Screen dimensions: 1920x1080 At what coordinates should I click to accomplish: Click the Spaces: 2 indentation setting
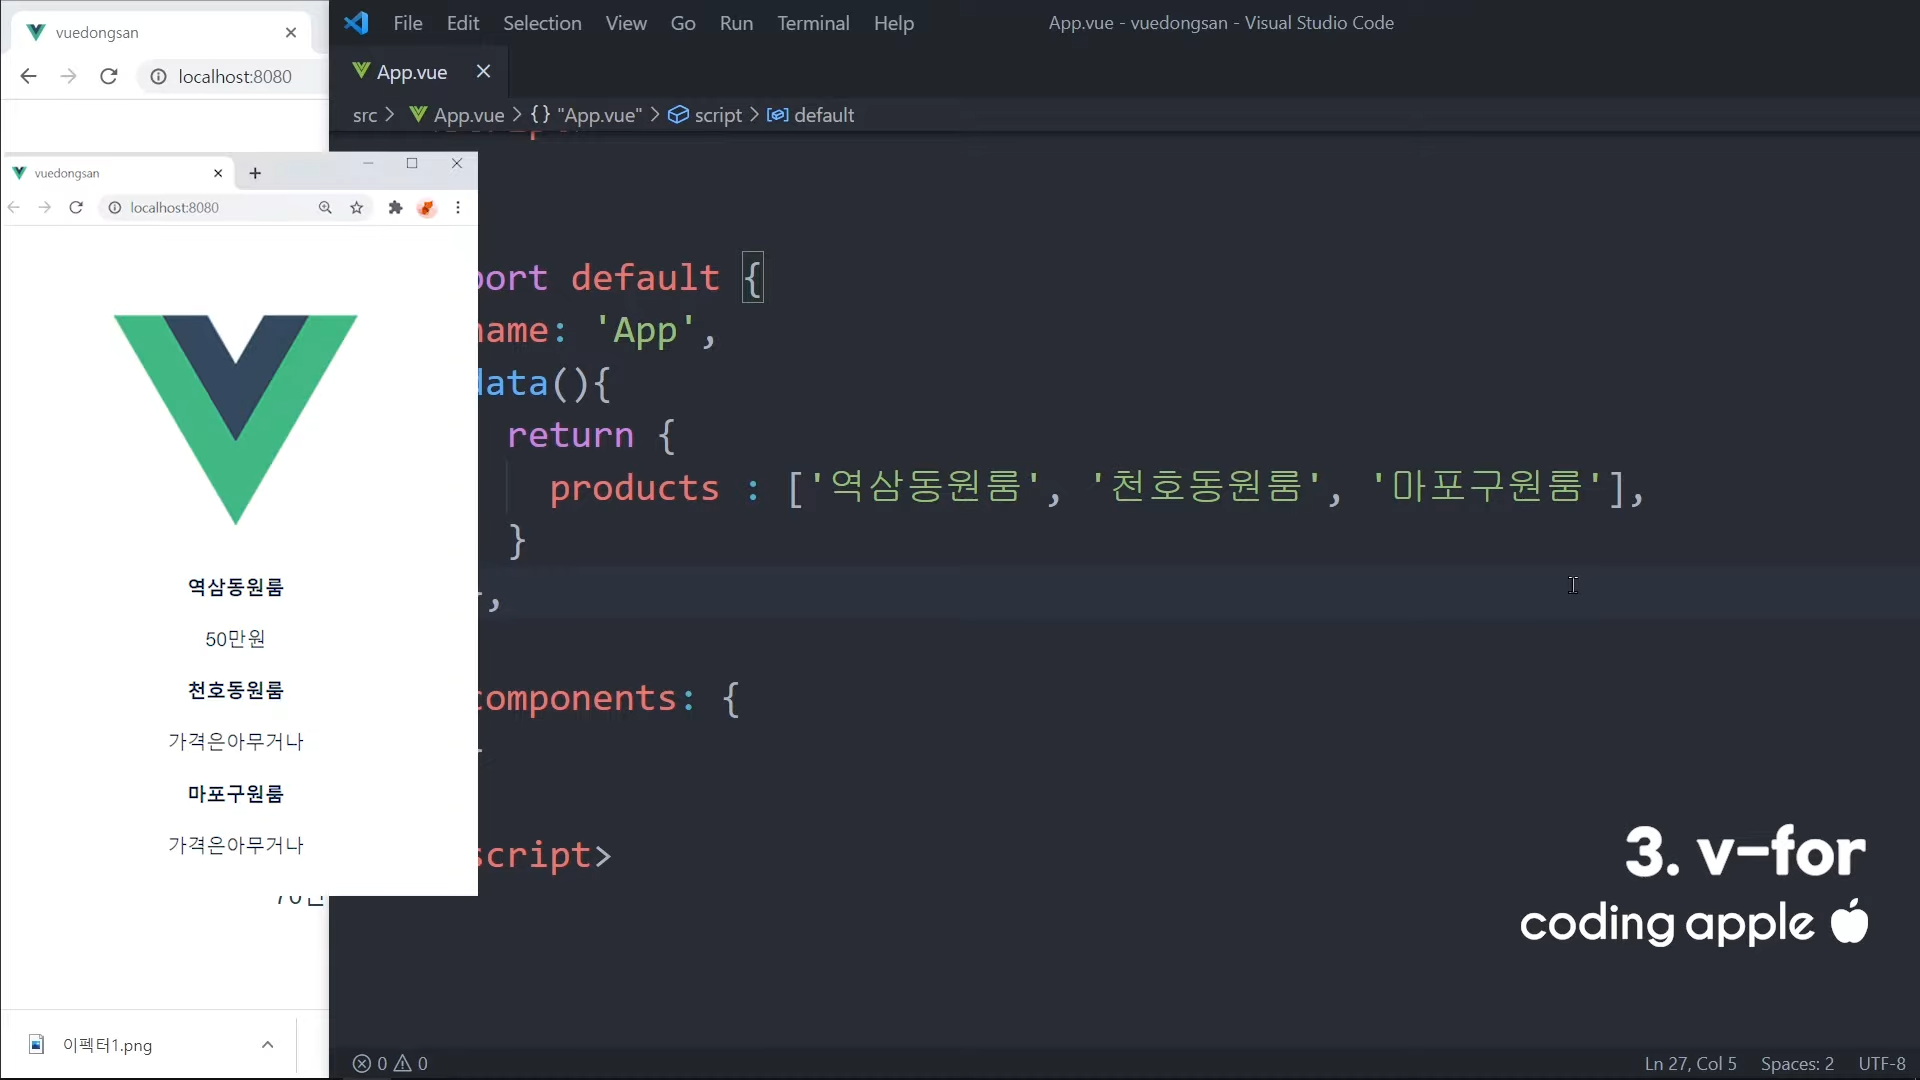tap(1797, 1063)
